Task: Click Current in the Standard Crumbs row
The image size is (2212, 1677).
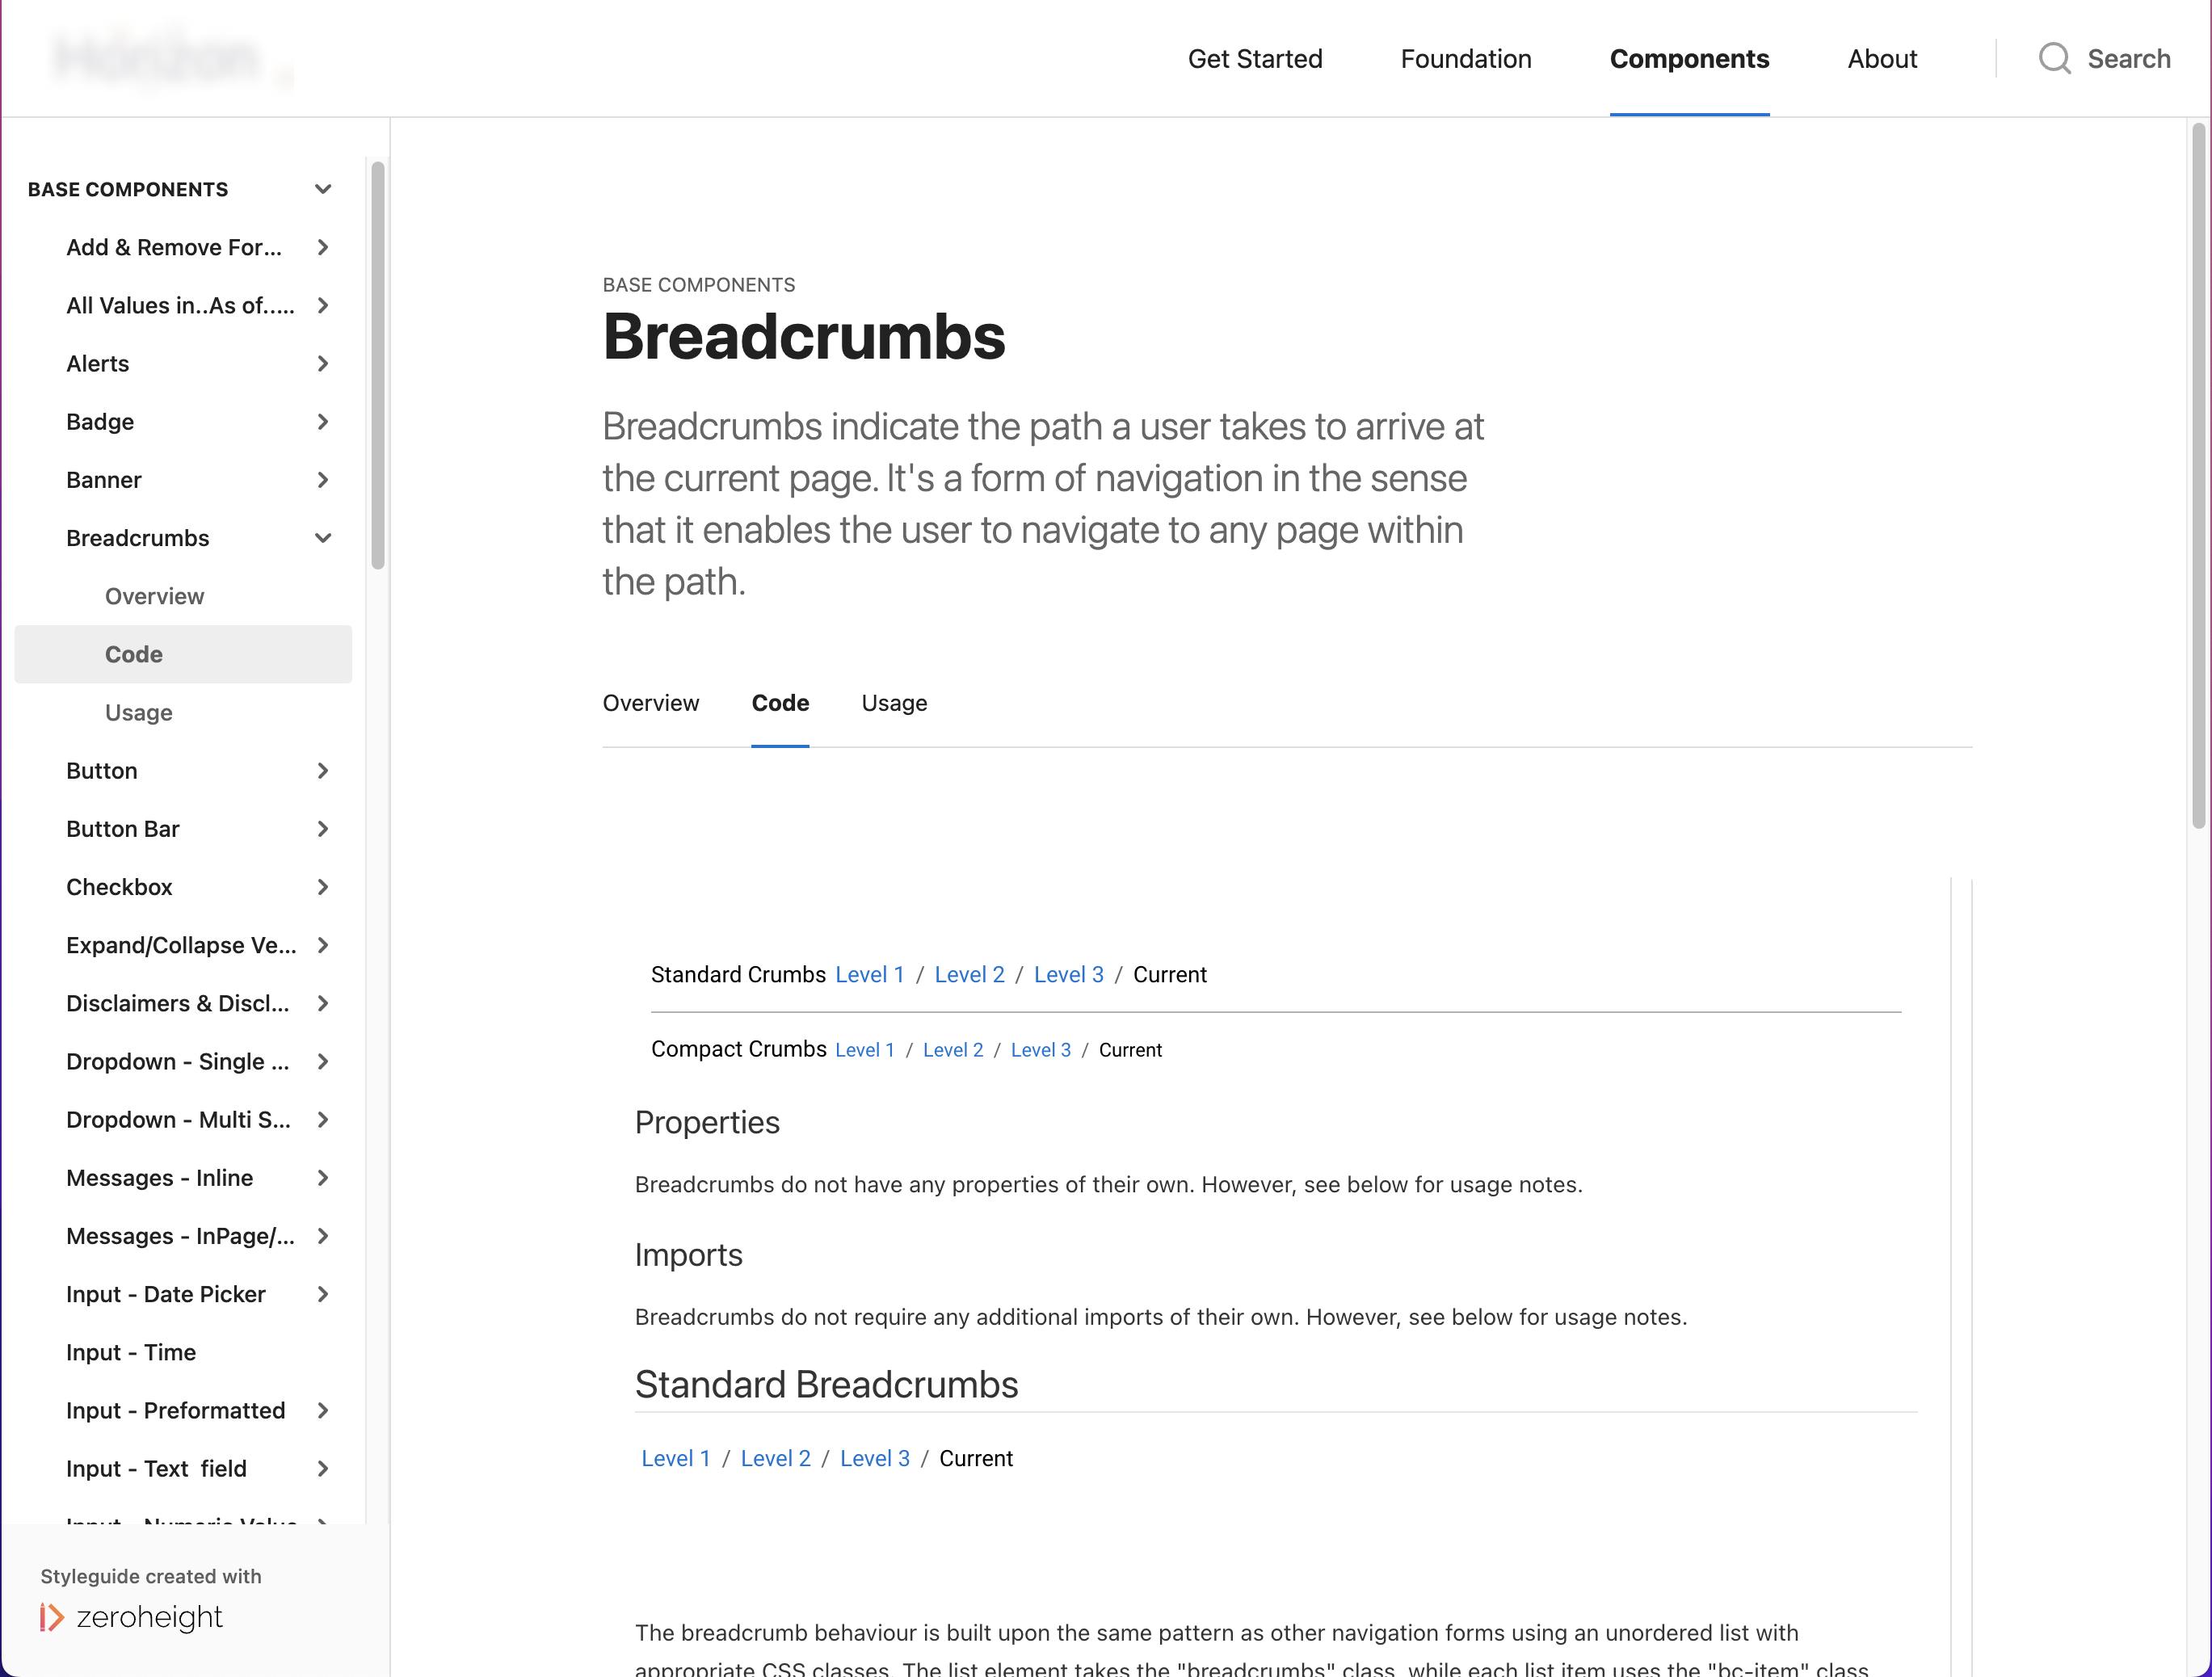Action: pos(1169,974)
